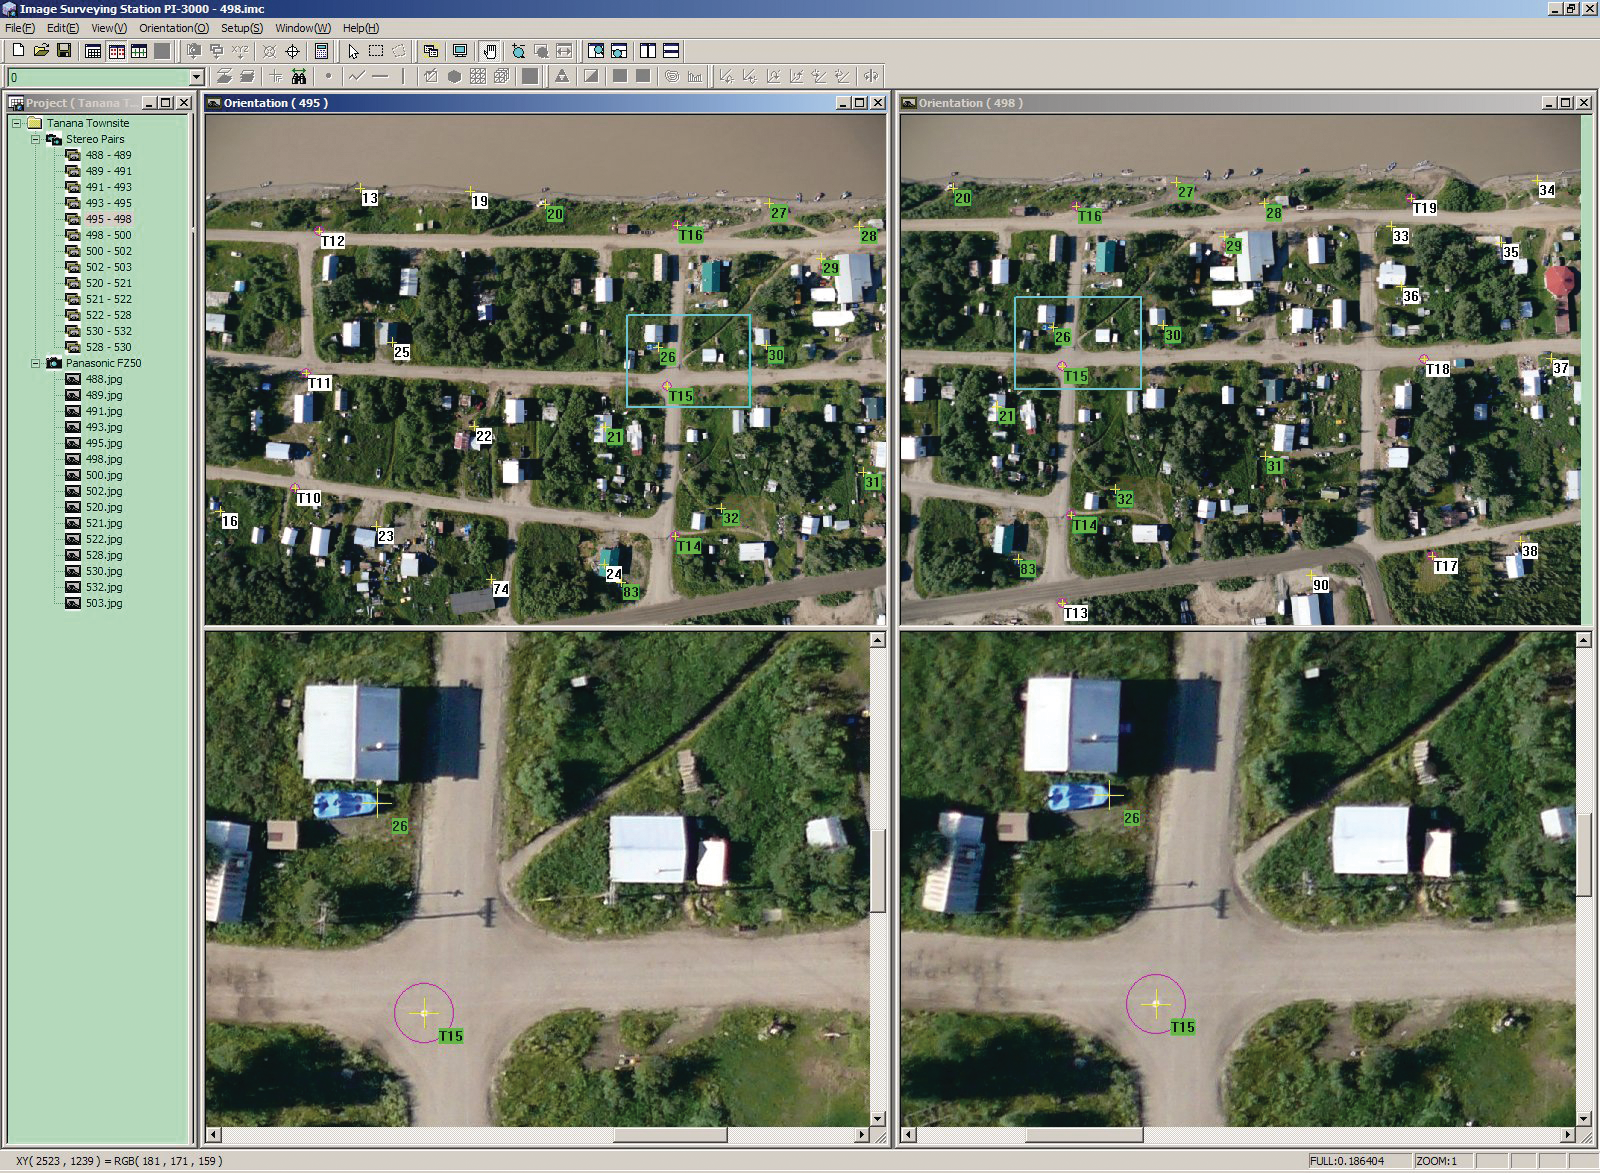
Task: Click the Save floppy disk icon
Action: click(x=64, y=51)
